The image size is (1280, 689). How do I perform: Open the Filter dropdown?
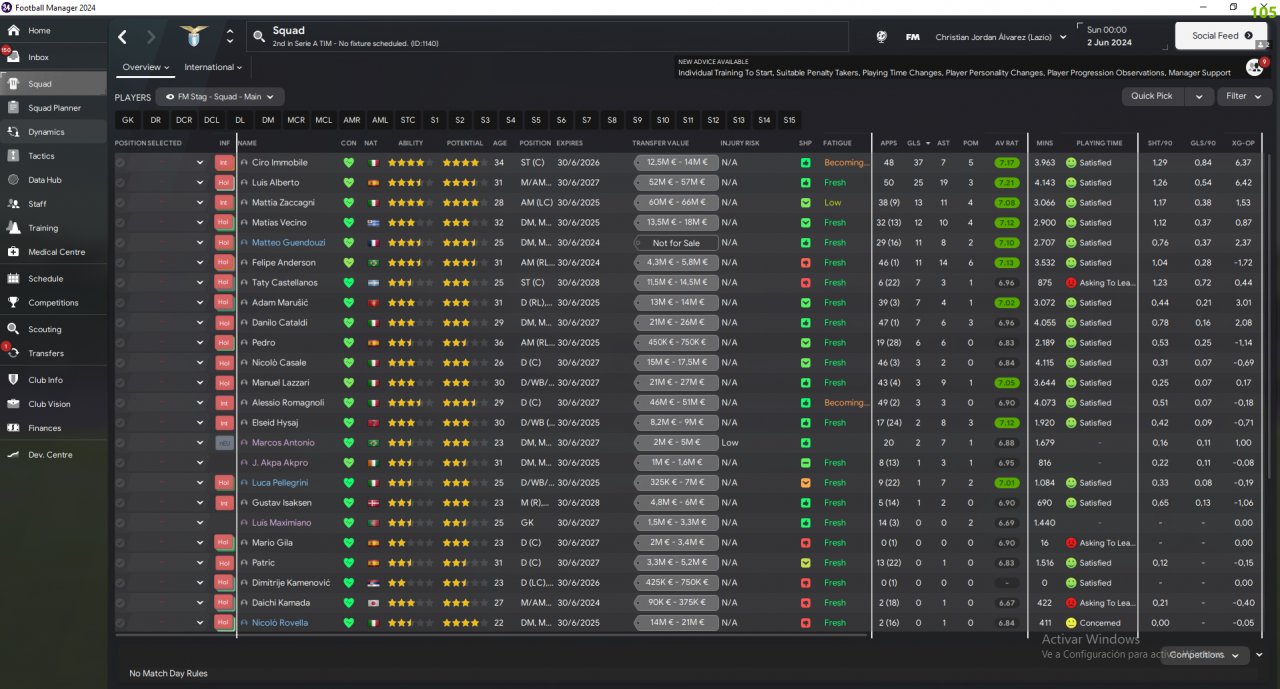click(x=1244, y=96)
